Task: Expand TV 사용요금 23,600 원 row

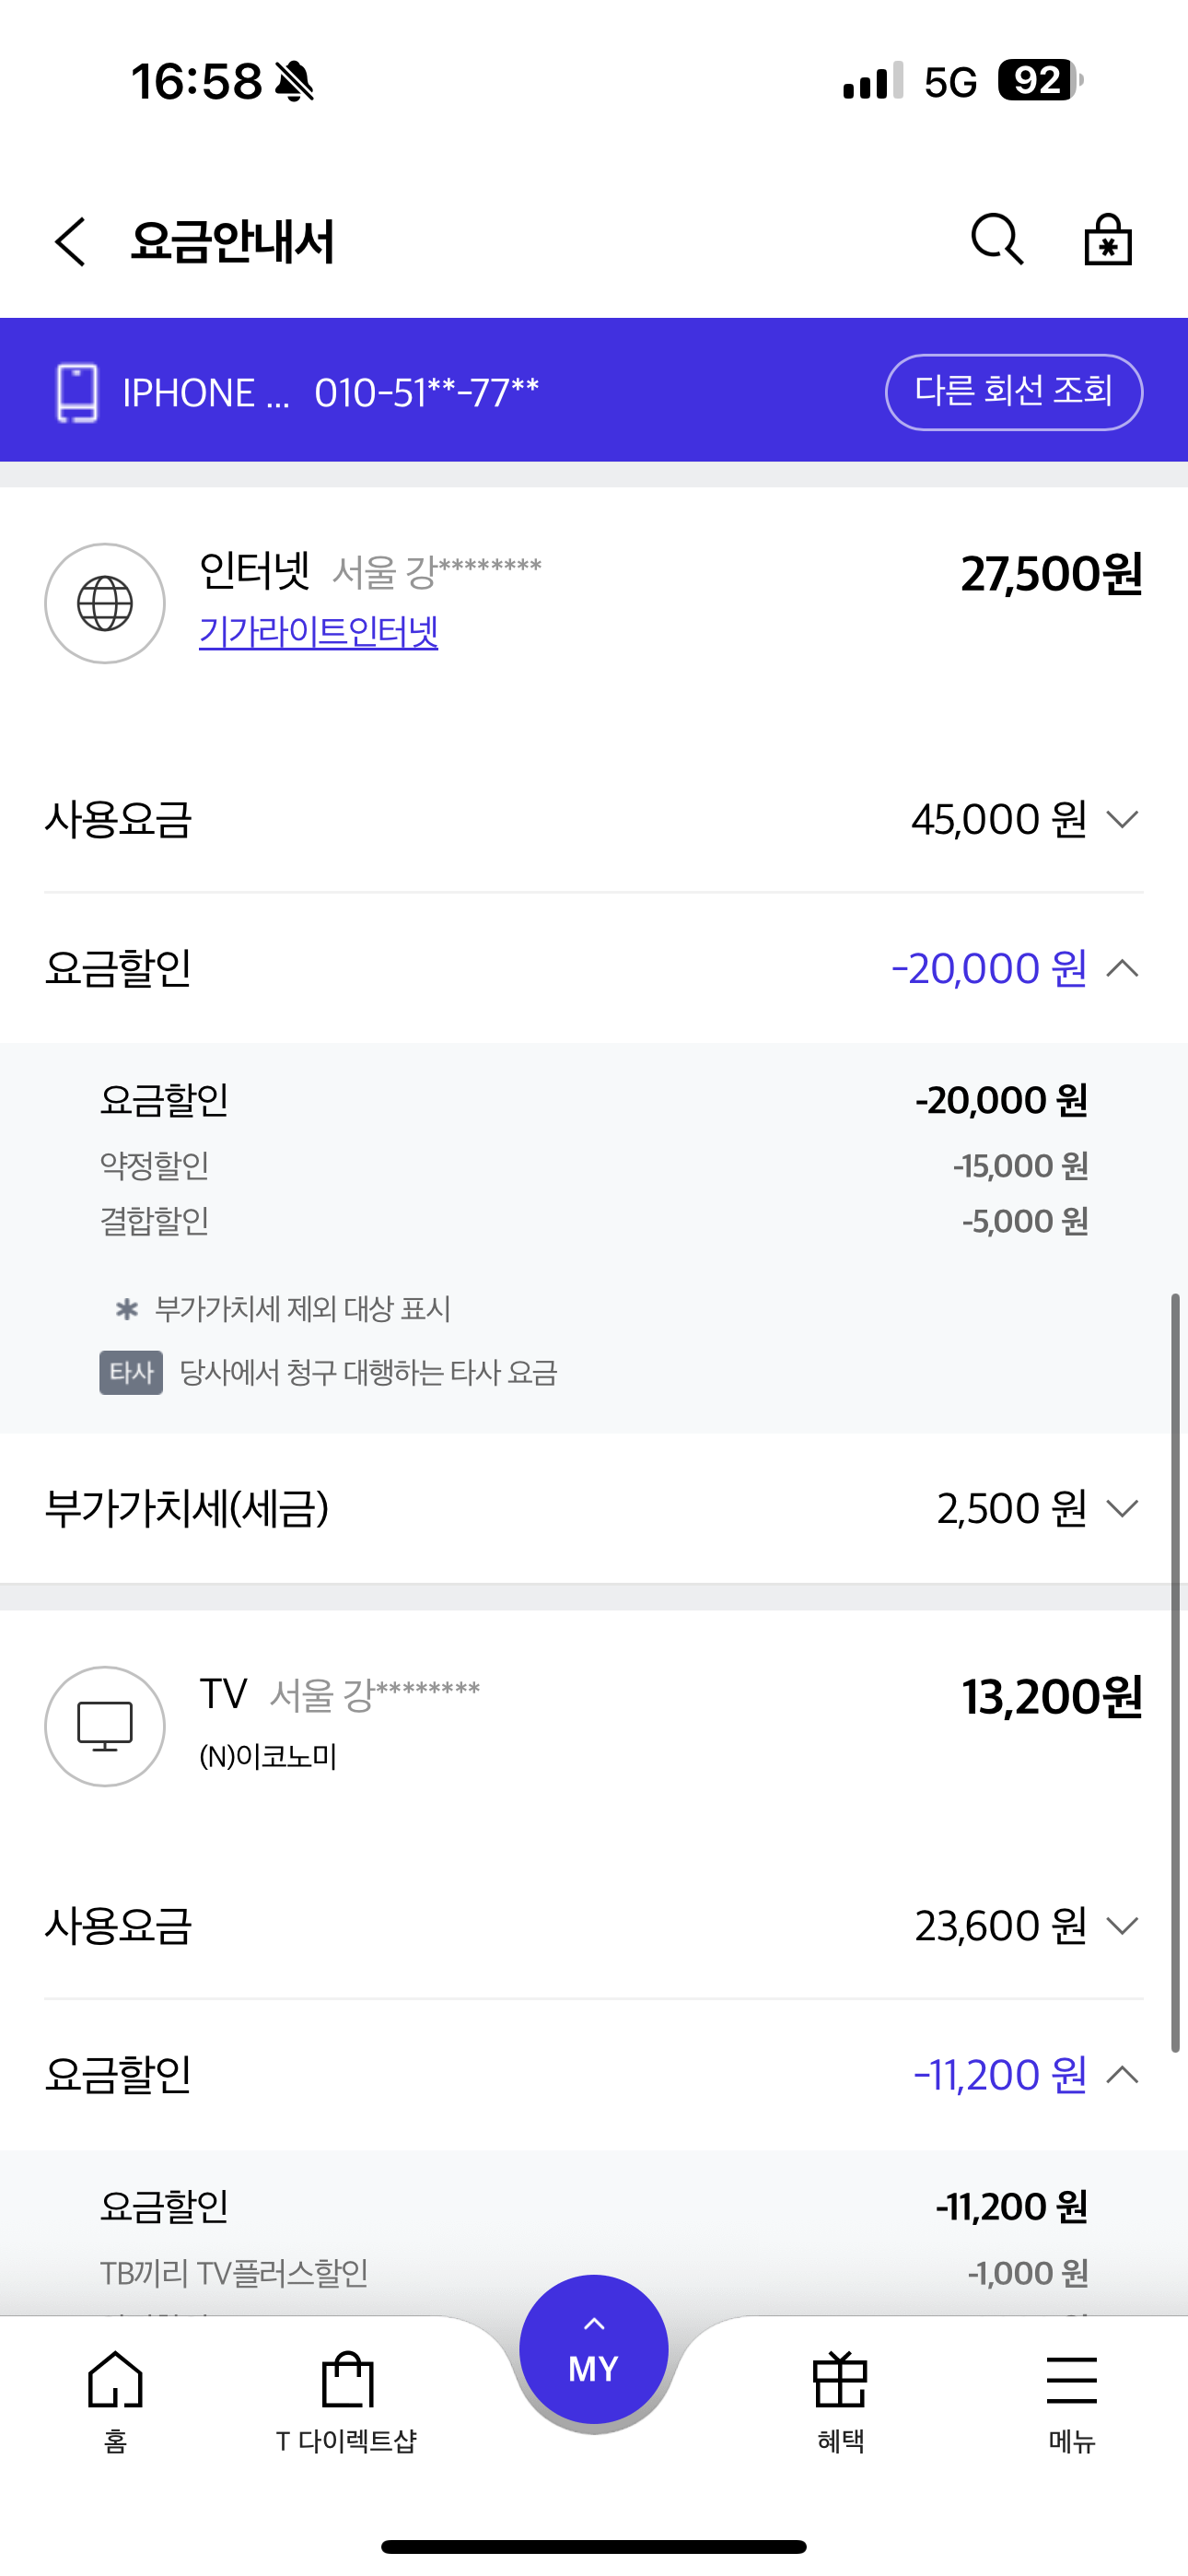Action: 1122,1926
